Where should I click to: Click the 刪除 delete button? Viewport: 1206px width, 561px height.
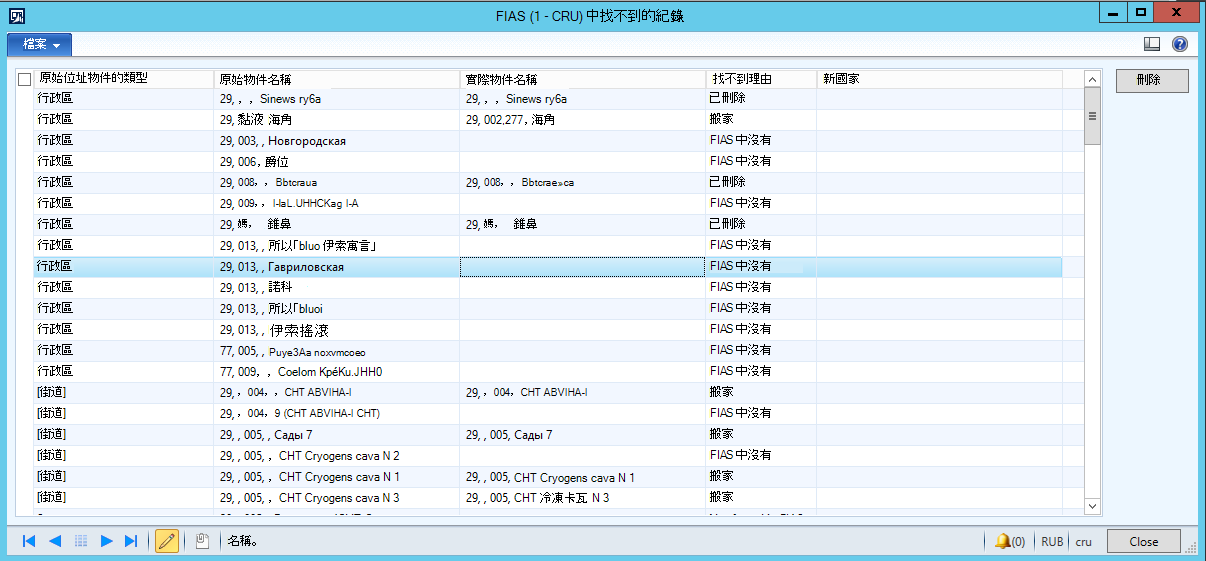coord(1152,81)
